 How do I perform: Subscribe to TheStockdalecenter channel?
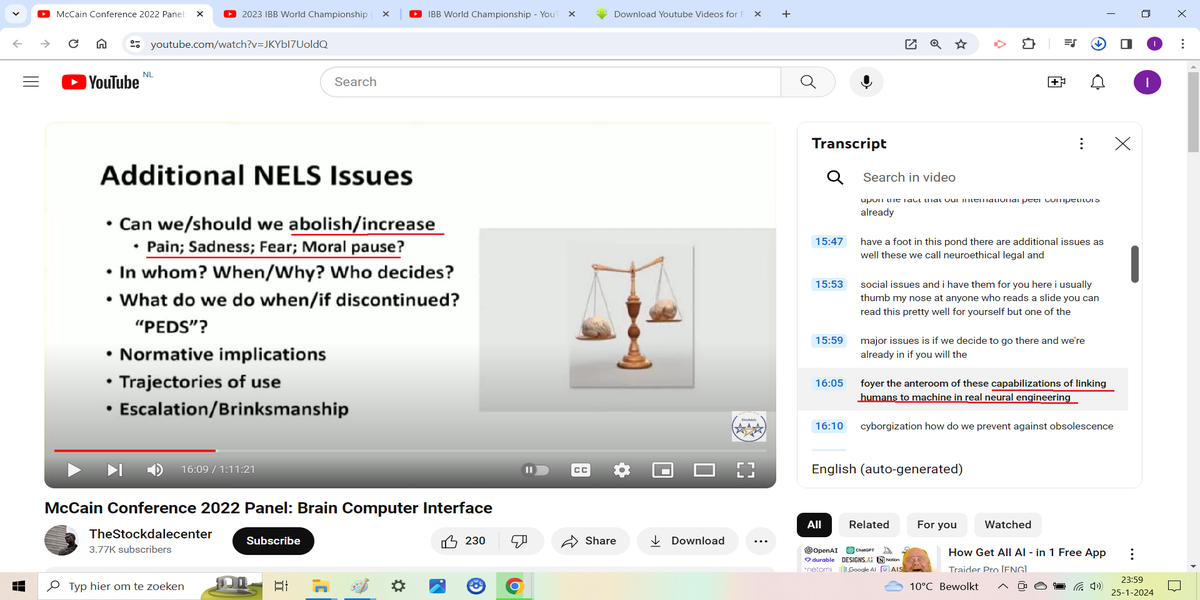point(273,541)
